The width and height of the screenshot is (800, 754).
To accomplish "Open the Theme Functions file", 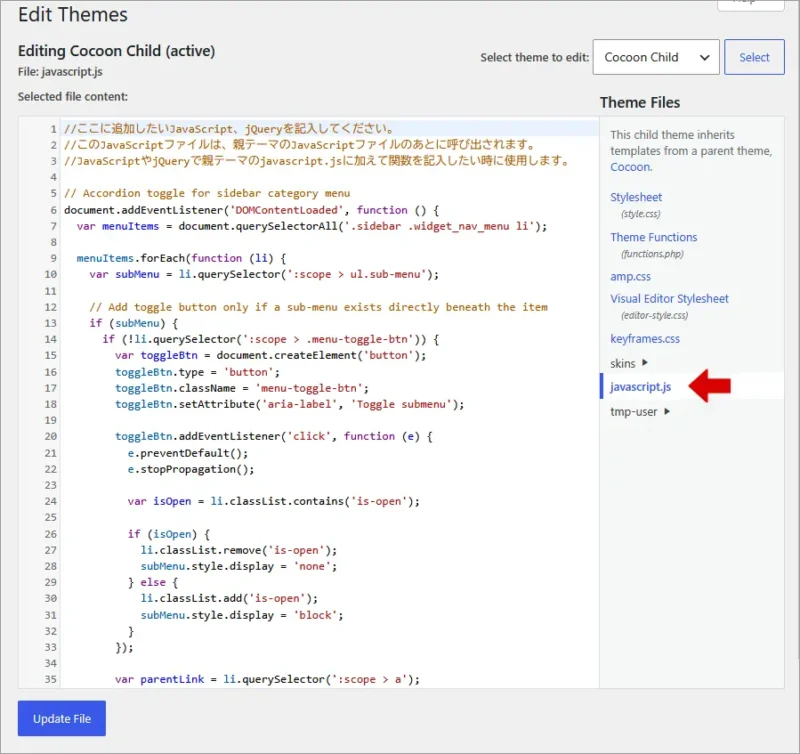I will click(654, 237).
